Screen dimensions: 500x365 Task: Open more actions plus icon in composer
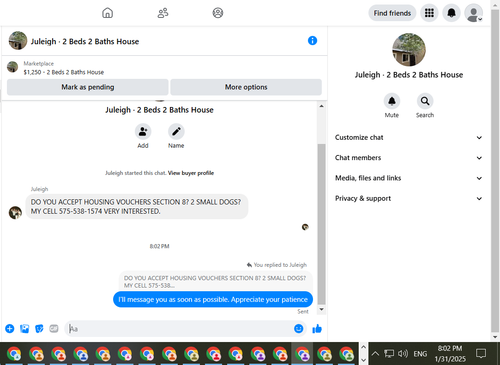tap(10, 329)
